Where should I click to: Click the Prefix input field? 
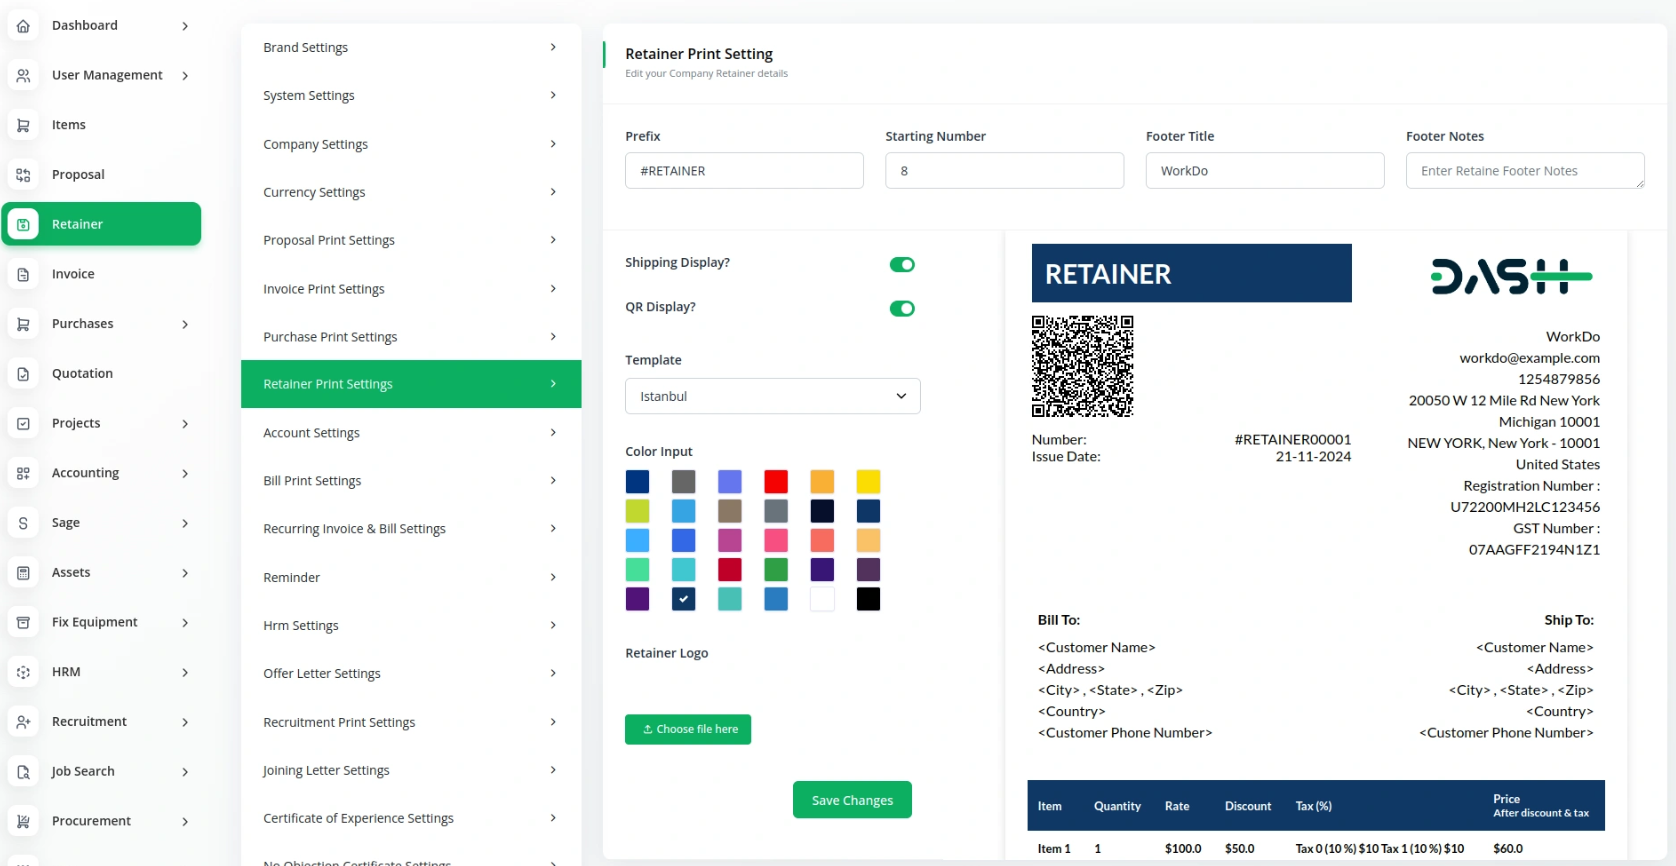tap(744, 171)
